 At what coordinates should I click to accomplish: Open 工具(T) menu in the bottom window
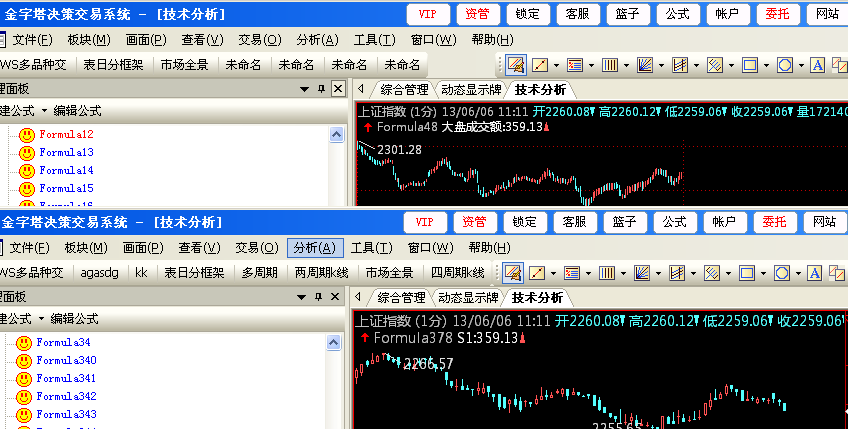click(x=372, y=248)
